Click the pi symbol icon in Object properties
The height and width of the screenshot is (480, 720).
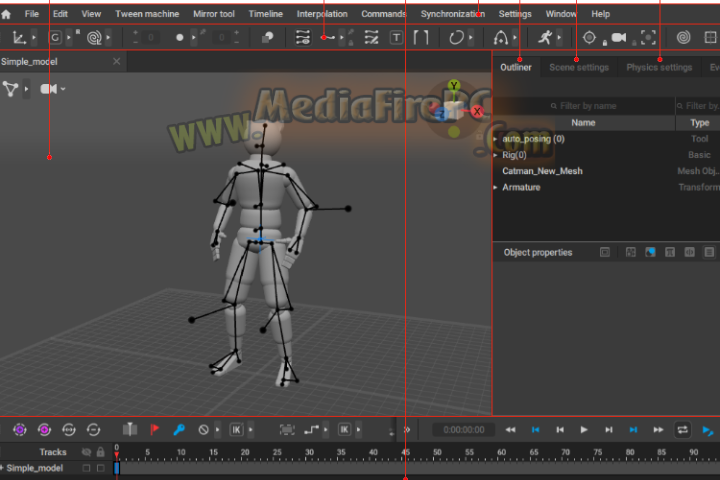pyautogui.click(x=670, y=252)
